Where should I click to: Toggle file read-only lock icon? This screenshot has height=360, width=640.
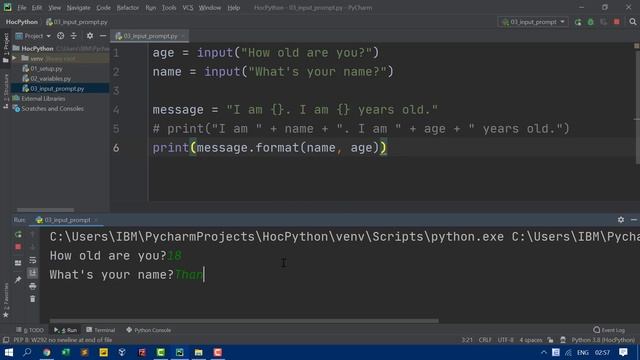[x=550, y=340]
